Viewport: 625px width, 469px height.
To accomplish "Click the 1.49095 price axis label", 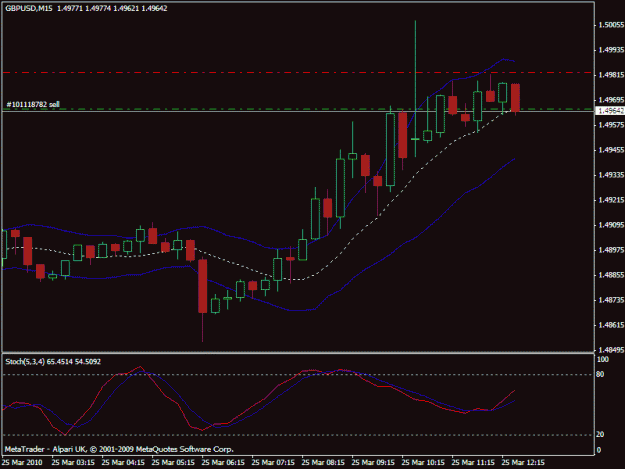I will (x=611, y=225).
